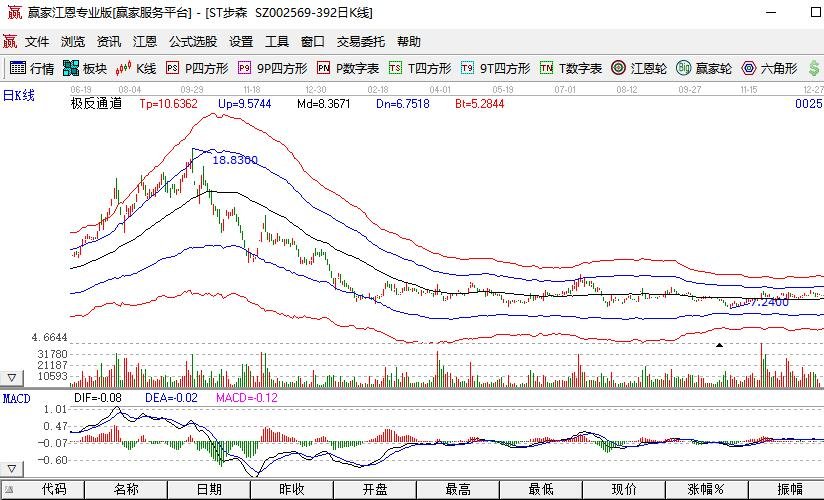Open the 江恩 menu

[x=145, y=42]
